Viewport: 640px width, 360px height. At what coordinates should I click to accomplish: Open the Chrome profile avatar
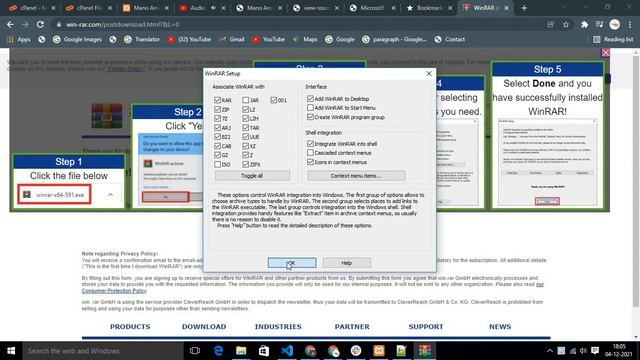615,24
